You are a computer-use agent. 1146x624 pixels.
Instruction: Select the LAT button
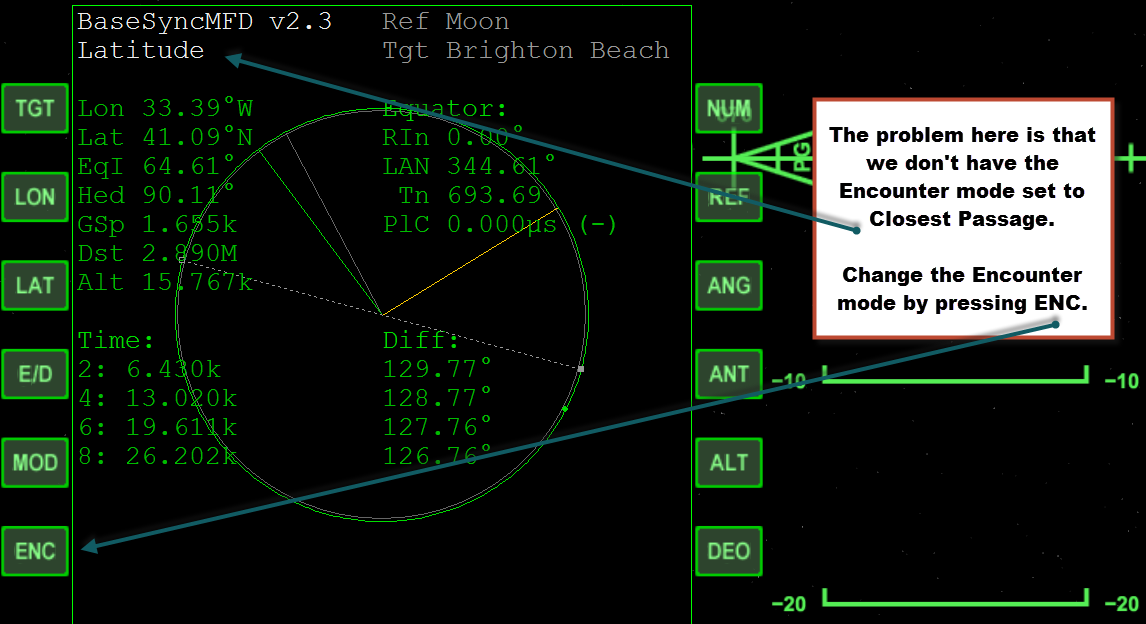click(35, 285)
